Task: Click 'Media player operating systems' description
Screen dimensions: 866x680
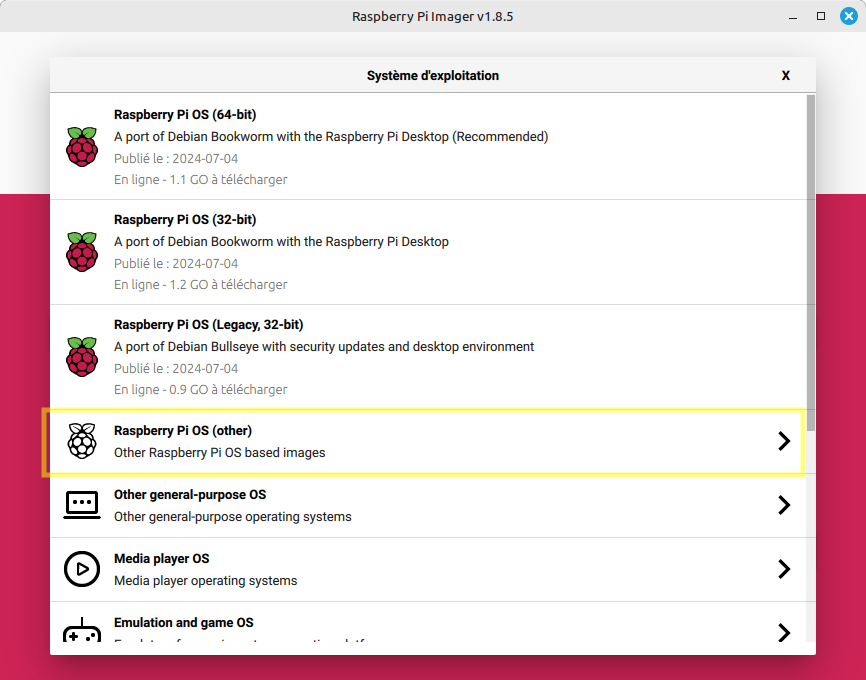Action: pyautogui.click(x=205, y=581)
